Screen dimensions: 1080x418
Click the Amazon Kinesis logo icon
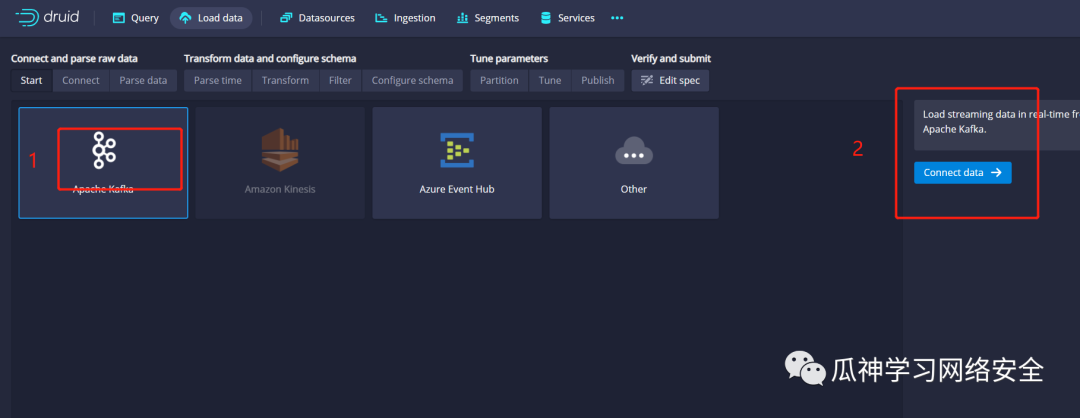(280, 150)
